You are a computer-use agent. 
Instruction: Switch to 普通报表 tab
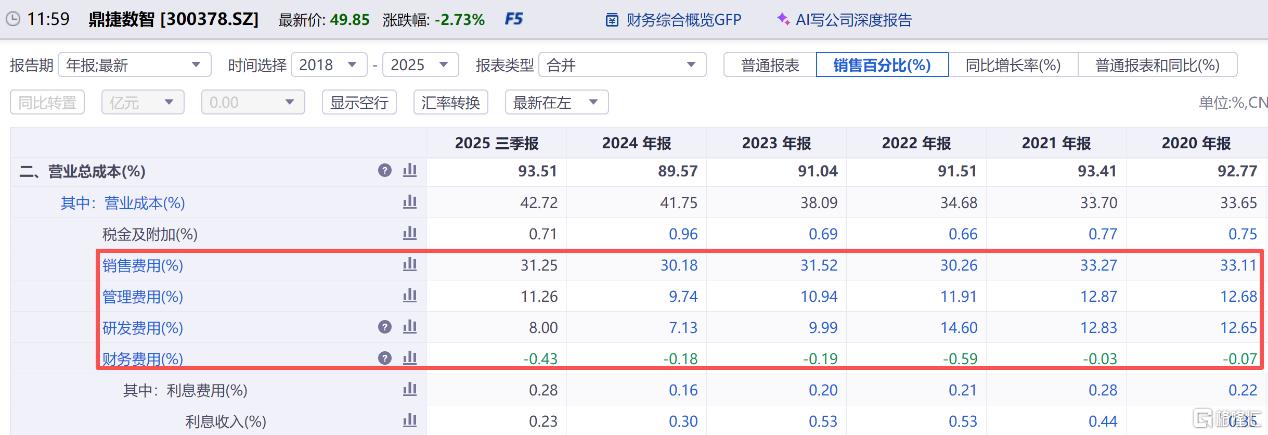click(770, 65)
